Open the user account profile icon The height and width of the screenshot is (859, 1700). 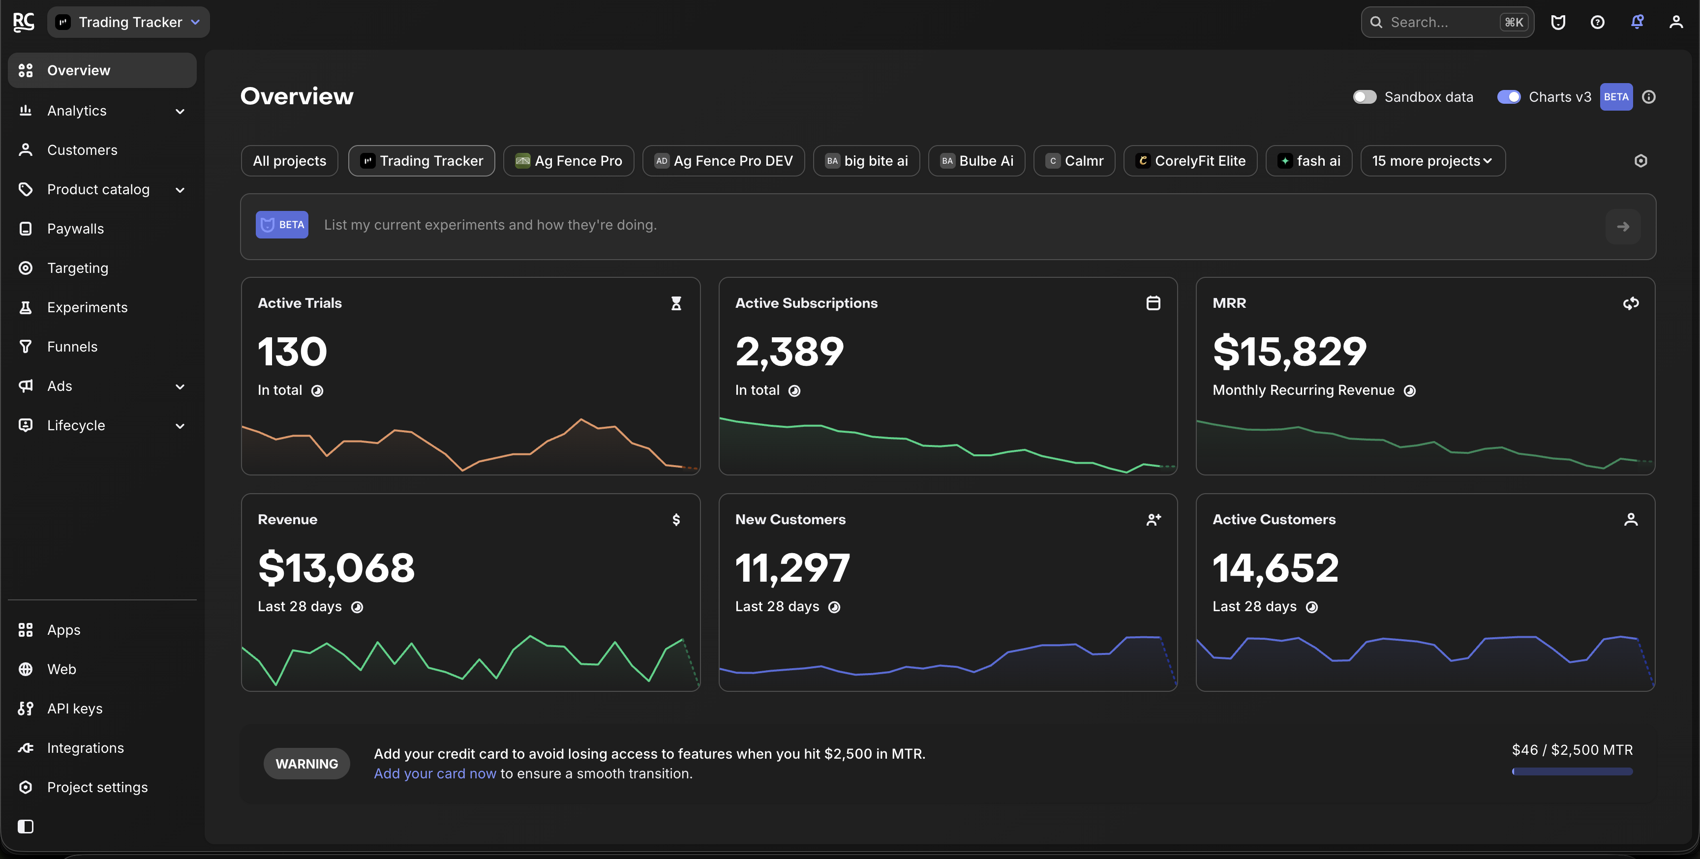1676,22
